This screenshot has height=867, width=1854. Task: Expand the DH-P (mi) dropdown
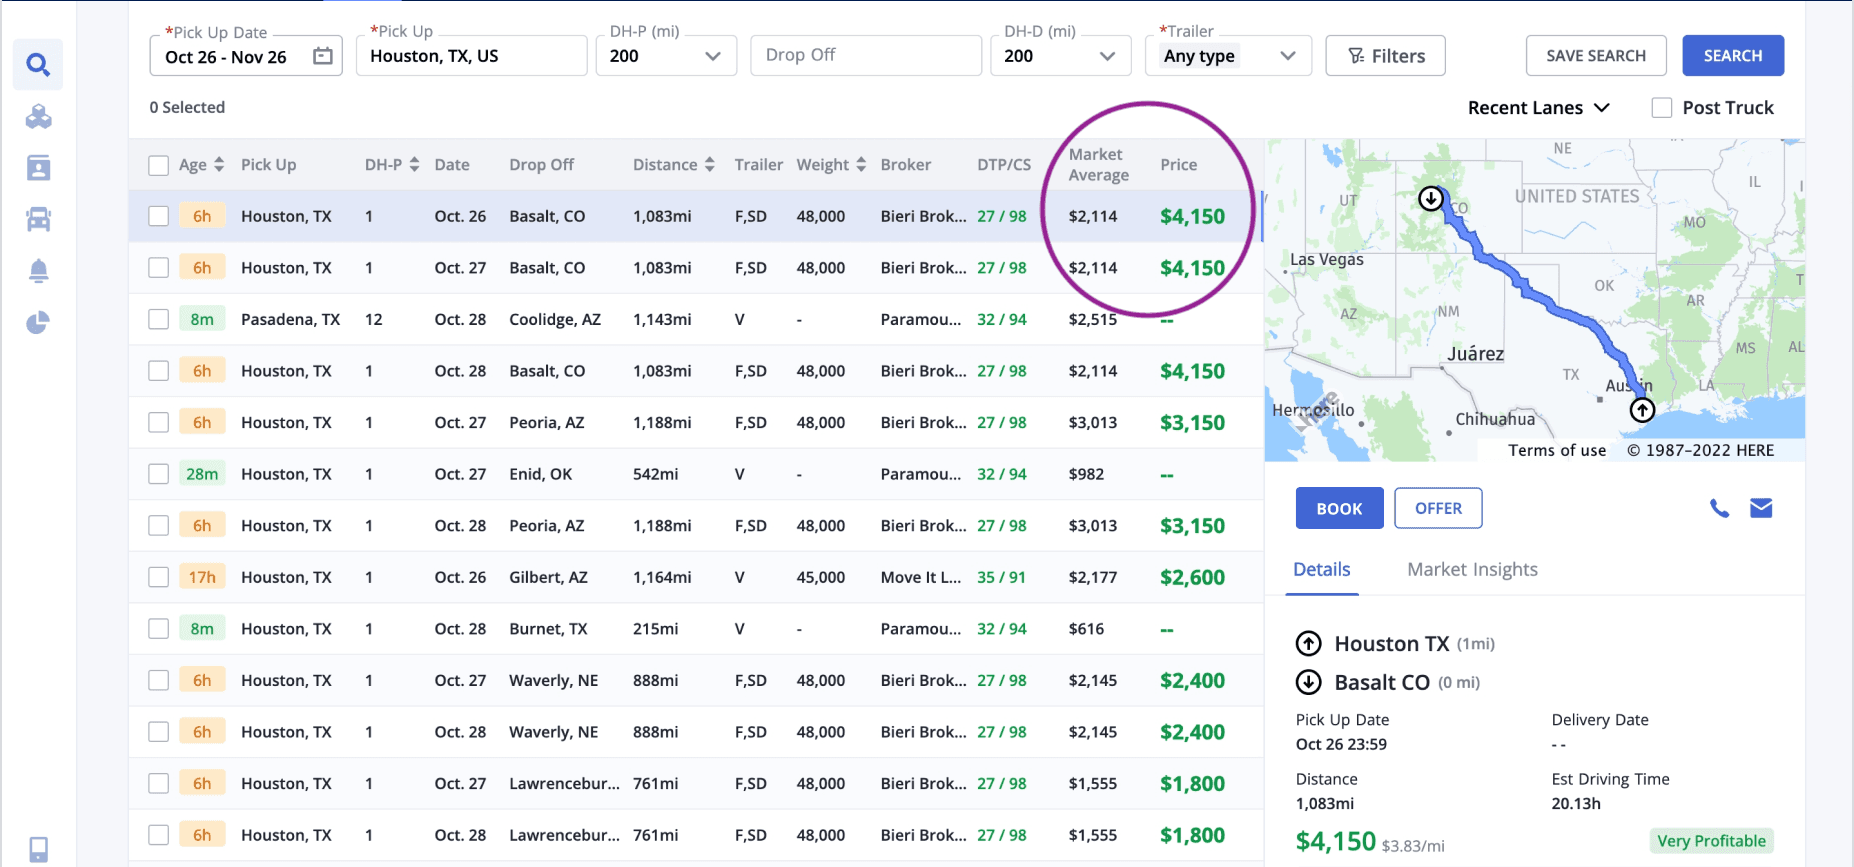(712, 56)
